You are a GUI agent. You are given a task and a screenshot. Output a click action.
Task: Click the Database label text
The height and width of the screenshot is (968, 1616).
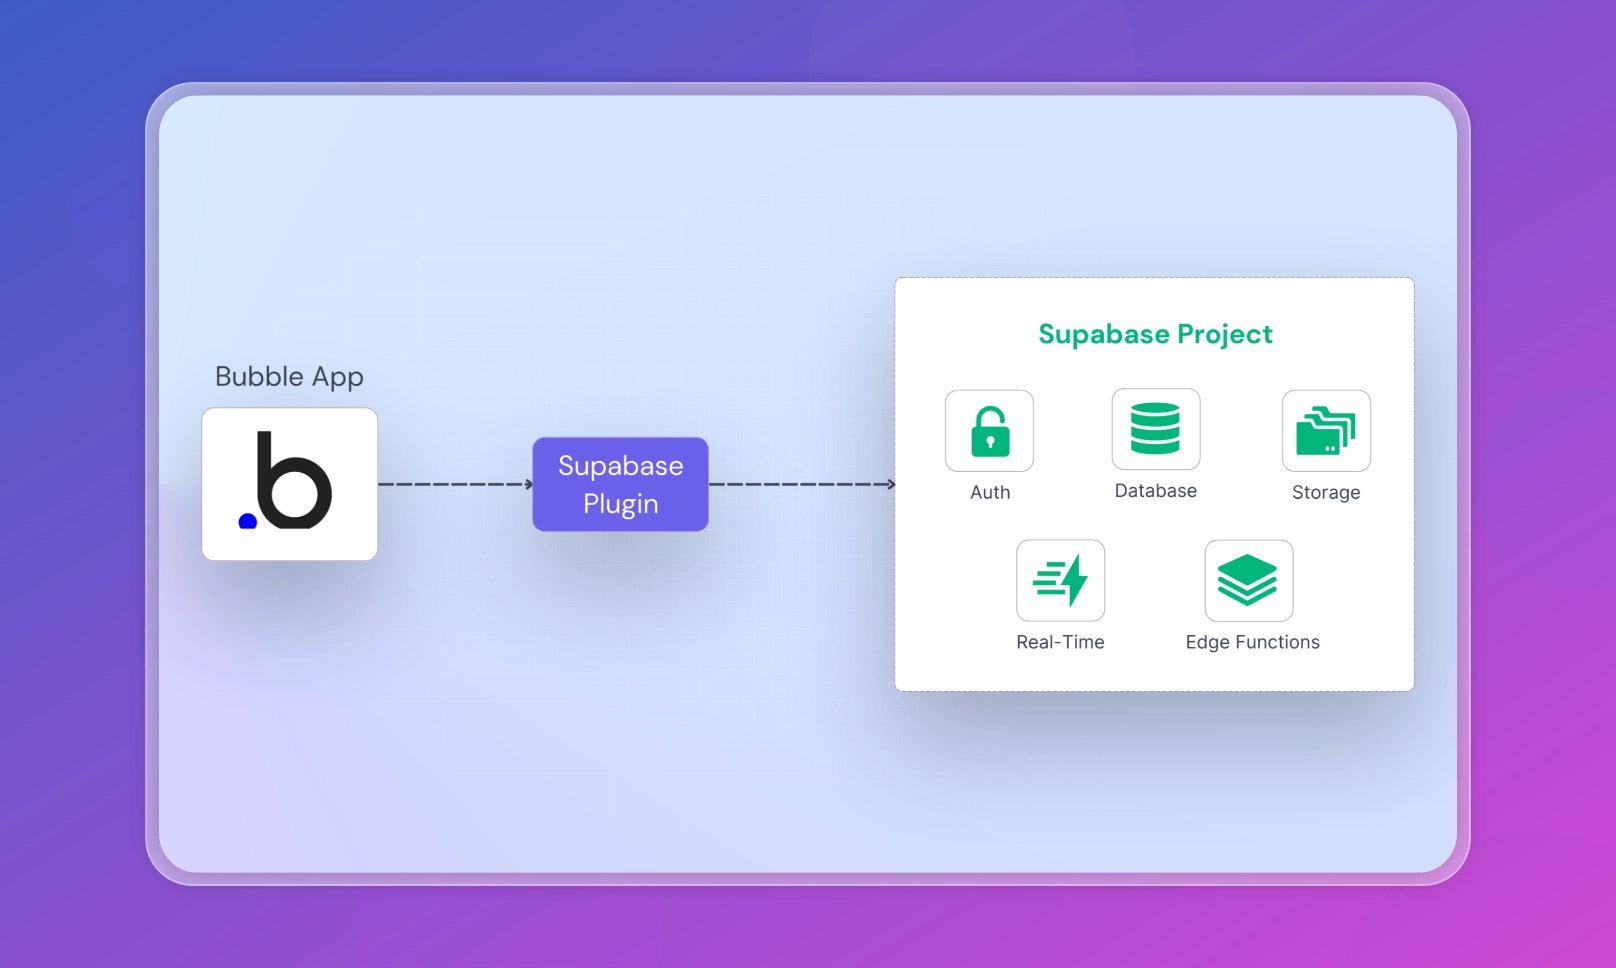pos(1156,491)
